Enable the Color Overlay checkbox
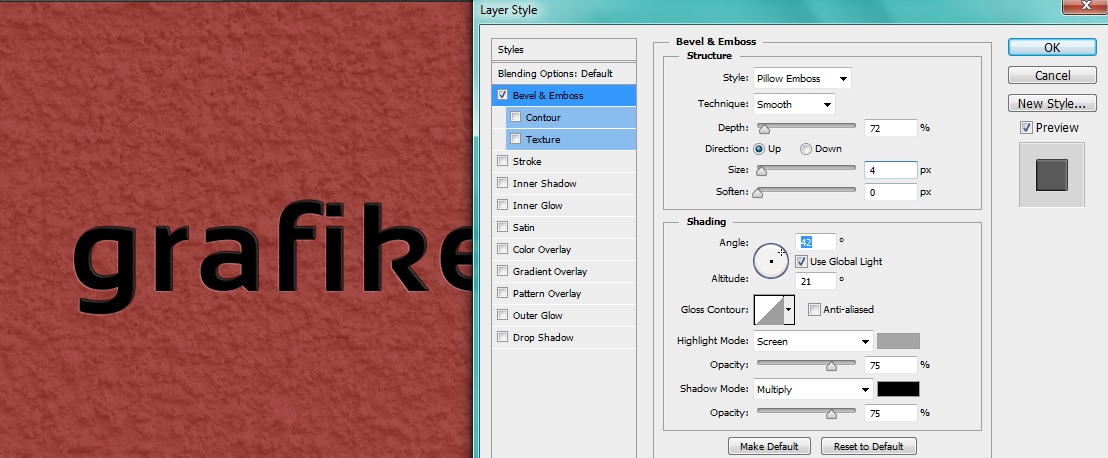Image resolution: width=1108 pixels, height=458 pixels. 502,249
